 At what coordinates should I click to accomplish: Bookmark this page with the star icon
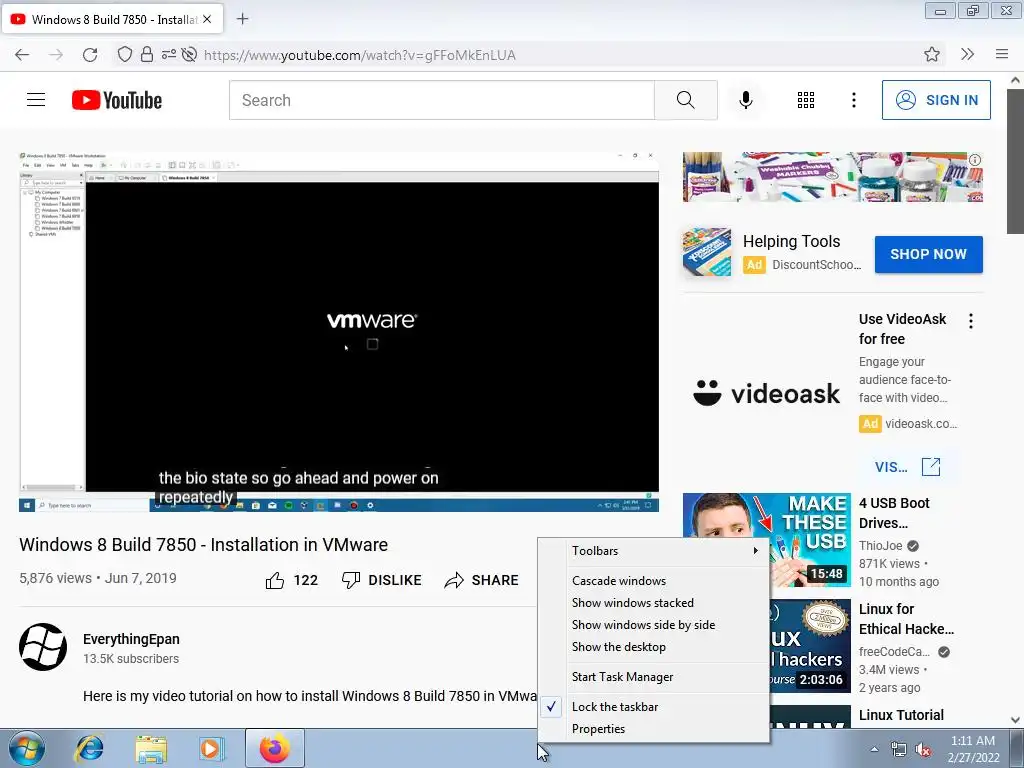[932, 54]
